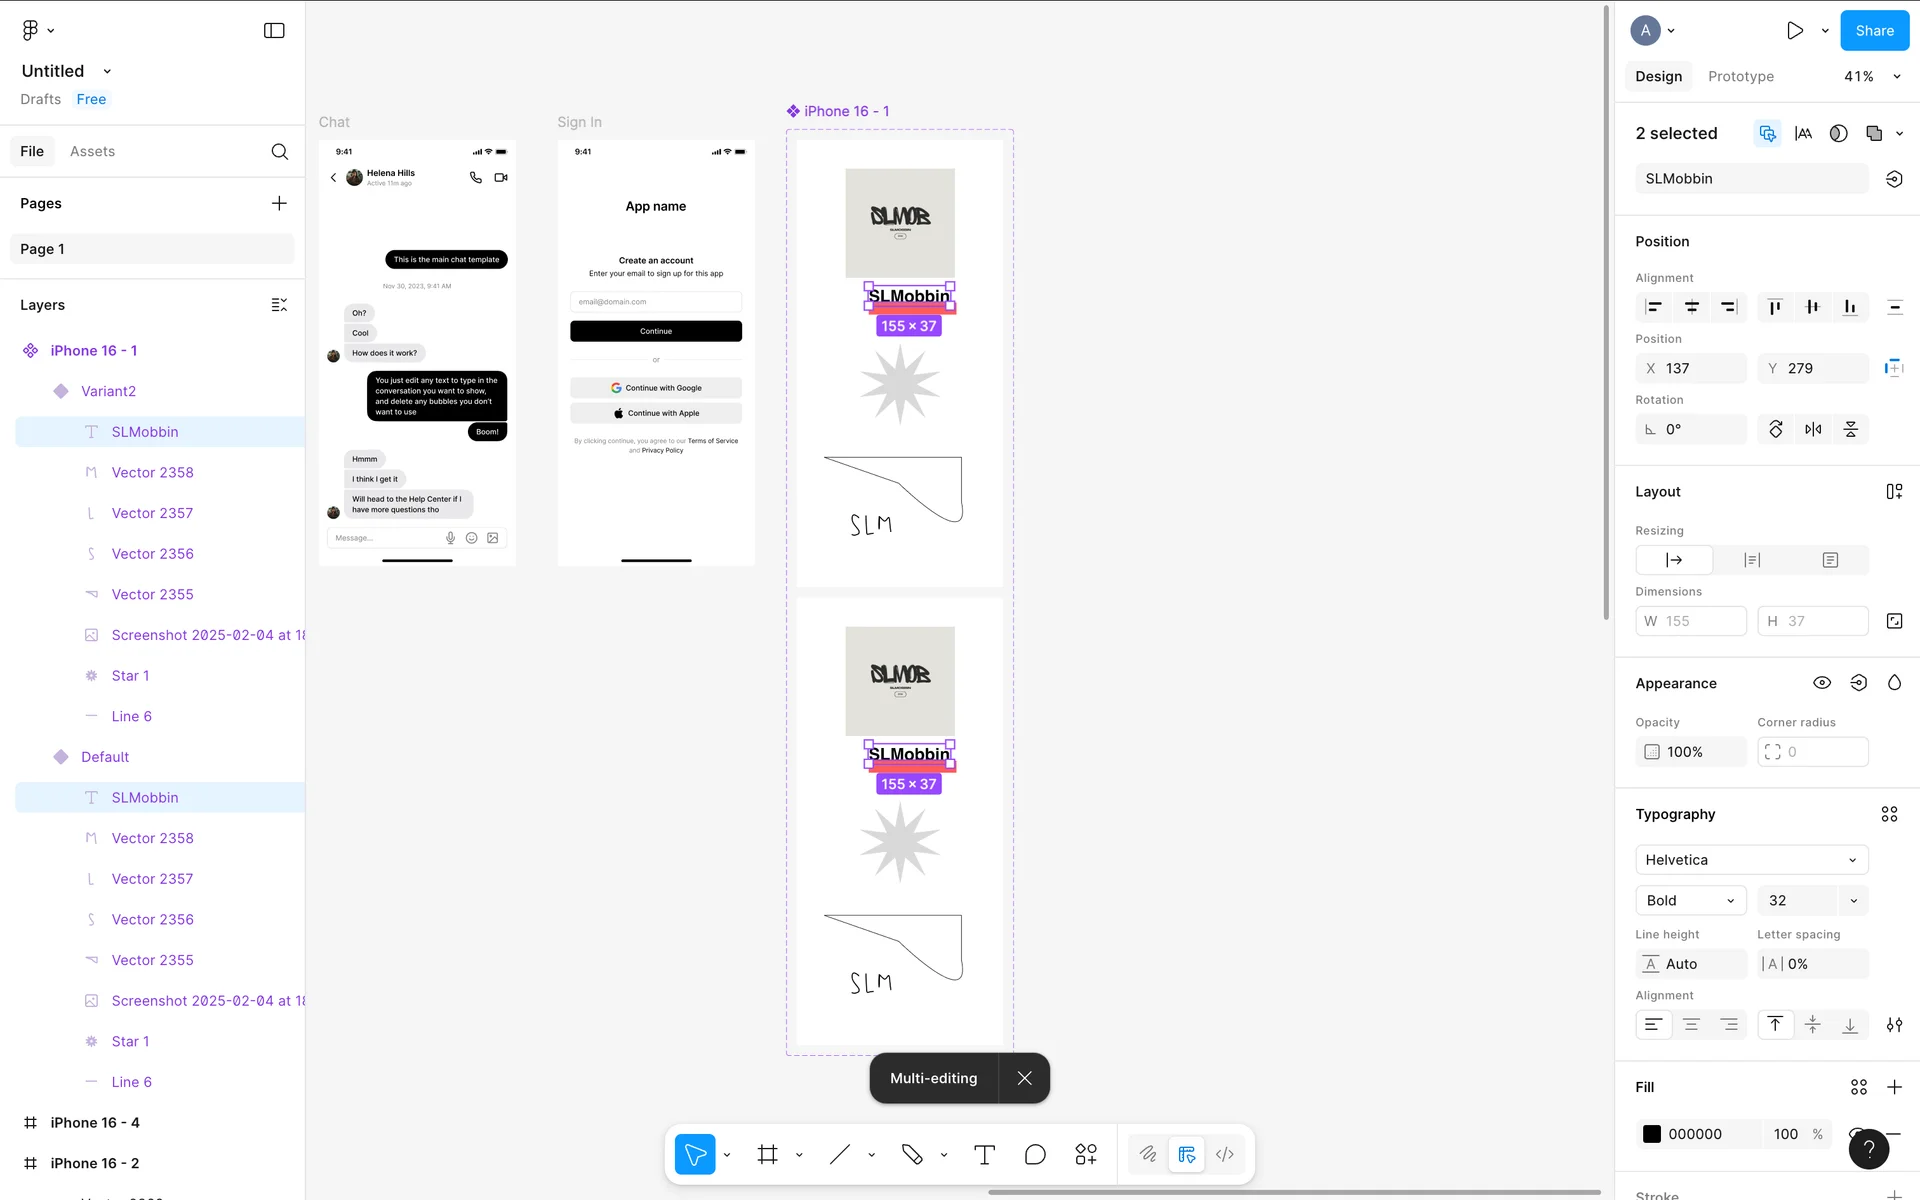
Task: Toggle Appearance visibility eye icon
Action: (x=1822, y=683)
